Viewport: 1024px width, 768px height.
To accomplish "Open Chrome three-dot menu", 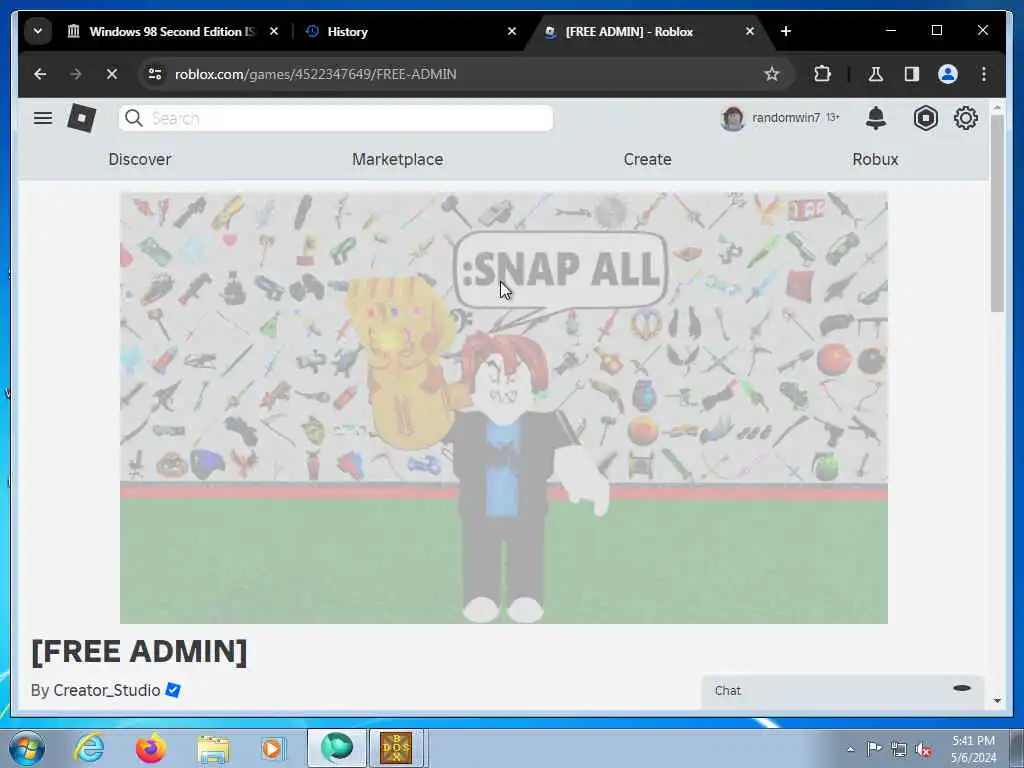I will 984,74.
